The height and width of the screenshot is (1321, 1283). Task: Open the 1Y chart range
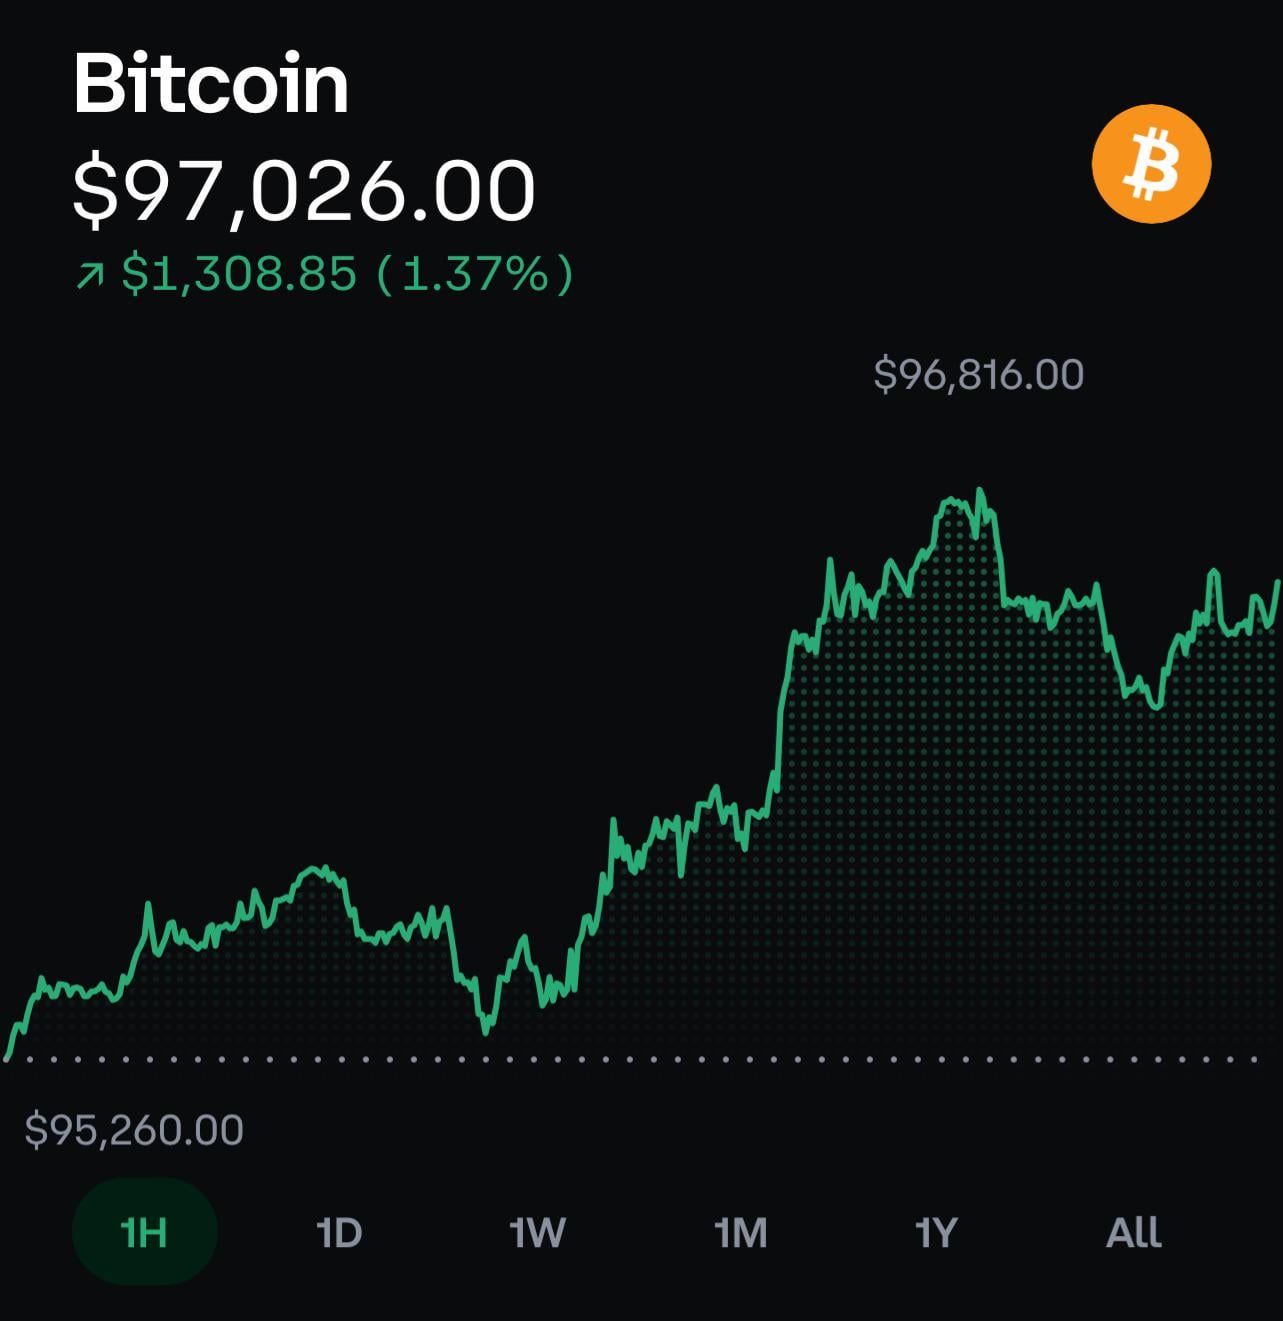936,1232
